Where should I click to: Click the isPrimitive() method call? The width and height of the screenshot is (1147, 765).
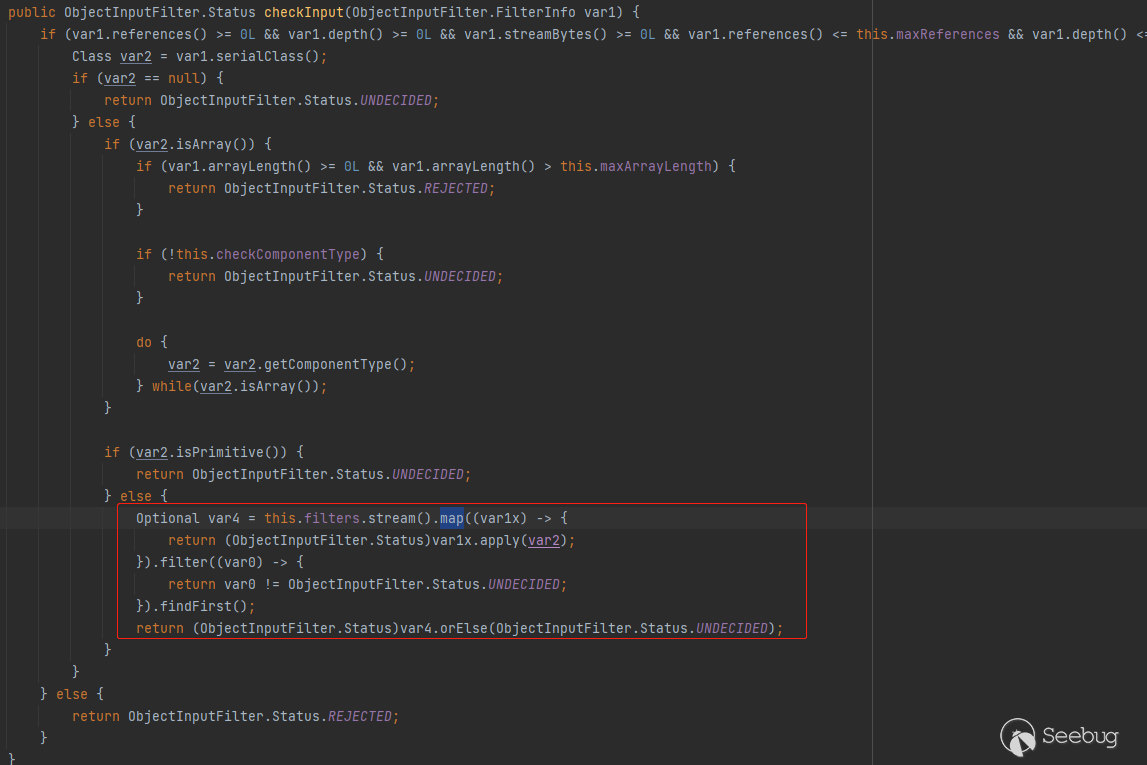point(227,452)
